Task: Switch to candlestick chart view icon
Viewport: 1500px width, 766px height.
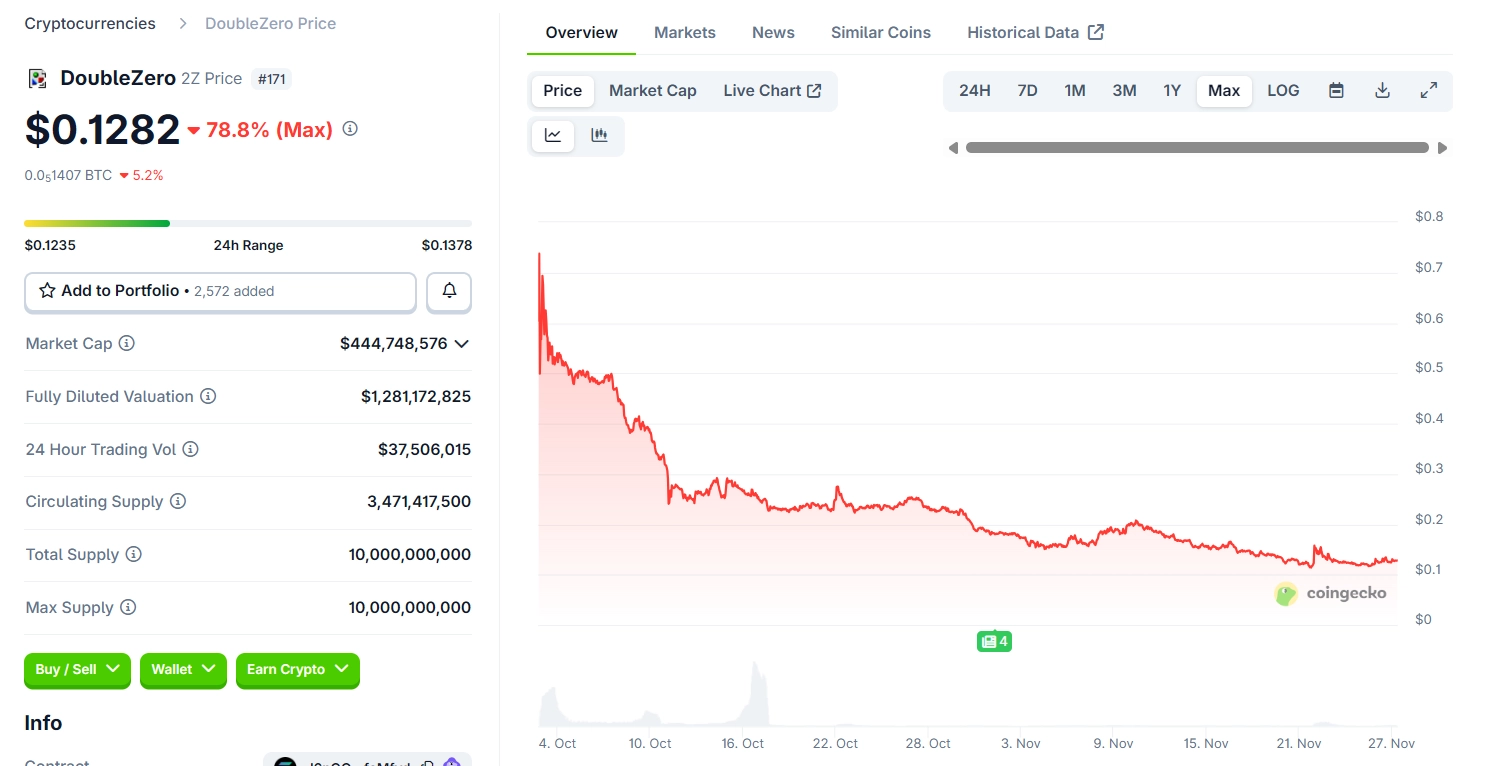Action: (x=600, y=136)
